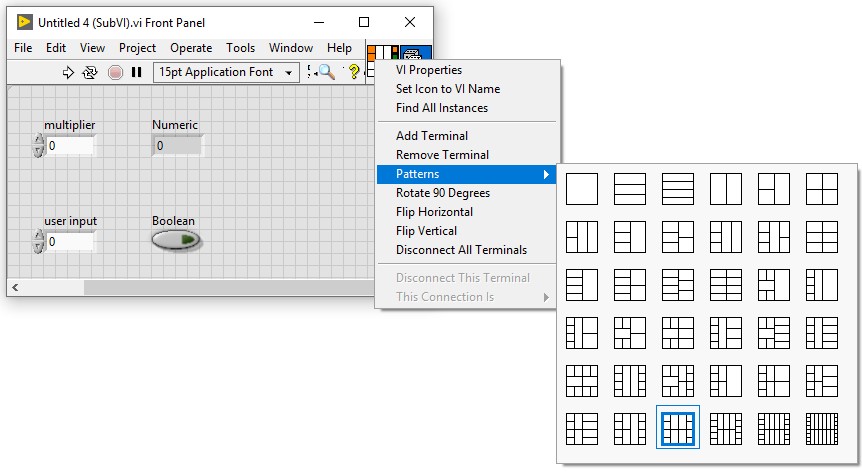The image size is (862, 472).
Task: Expand the Patterns submenu arrow
Action: 546,174
